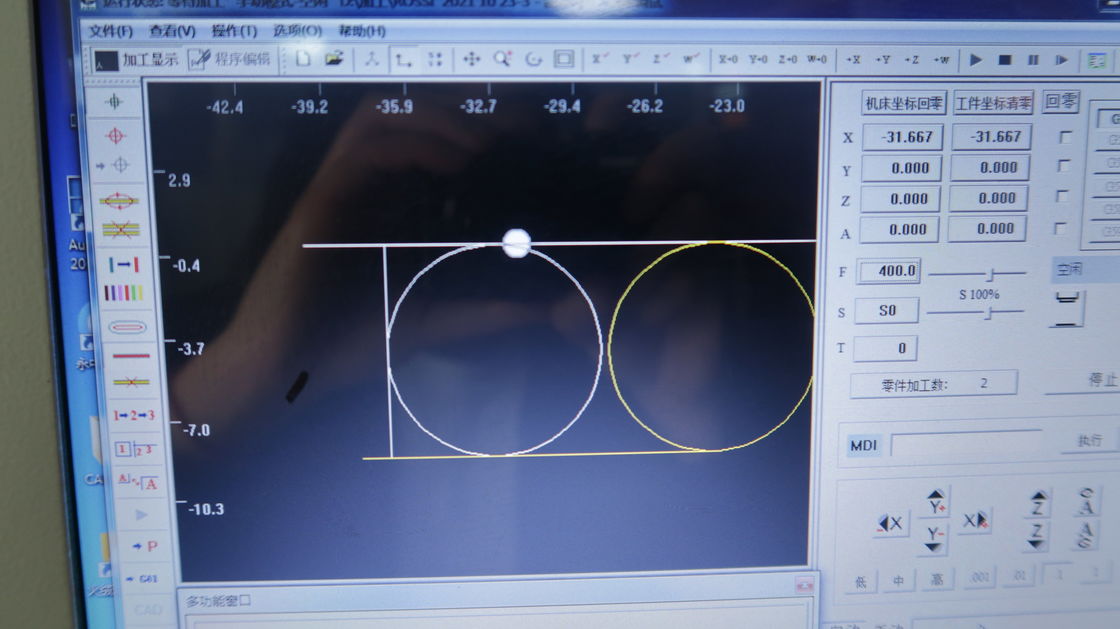Screen dimensions: 1120x629
Task: Open the 文件(F) menu
Action: pos(110,31)
